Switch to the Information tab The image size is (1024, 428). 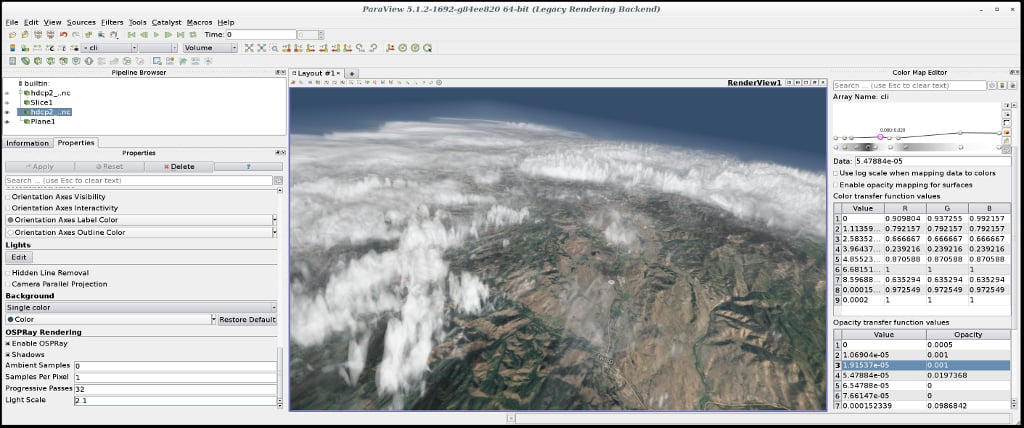pyautogui.click(x=27, y=143)
